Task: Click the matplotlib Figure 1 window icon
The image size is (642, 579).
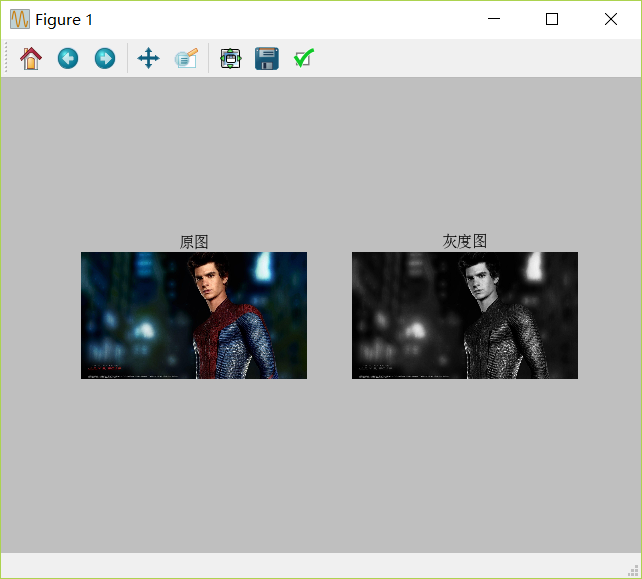Action: 20,19
